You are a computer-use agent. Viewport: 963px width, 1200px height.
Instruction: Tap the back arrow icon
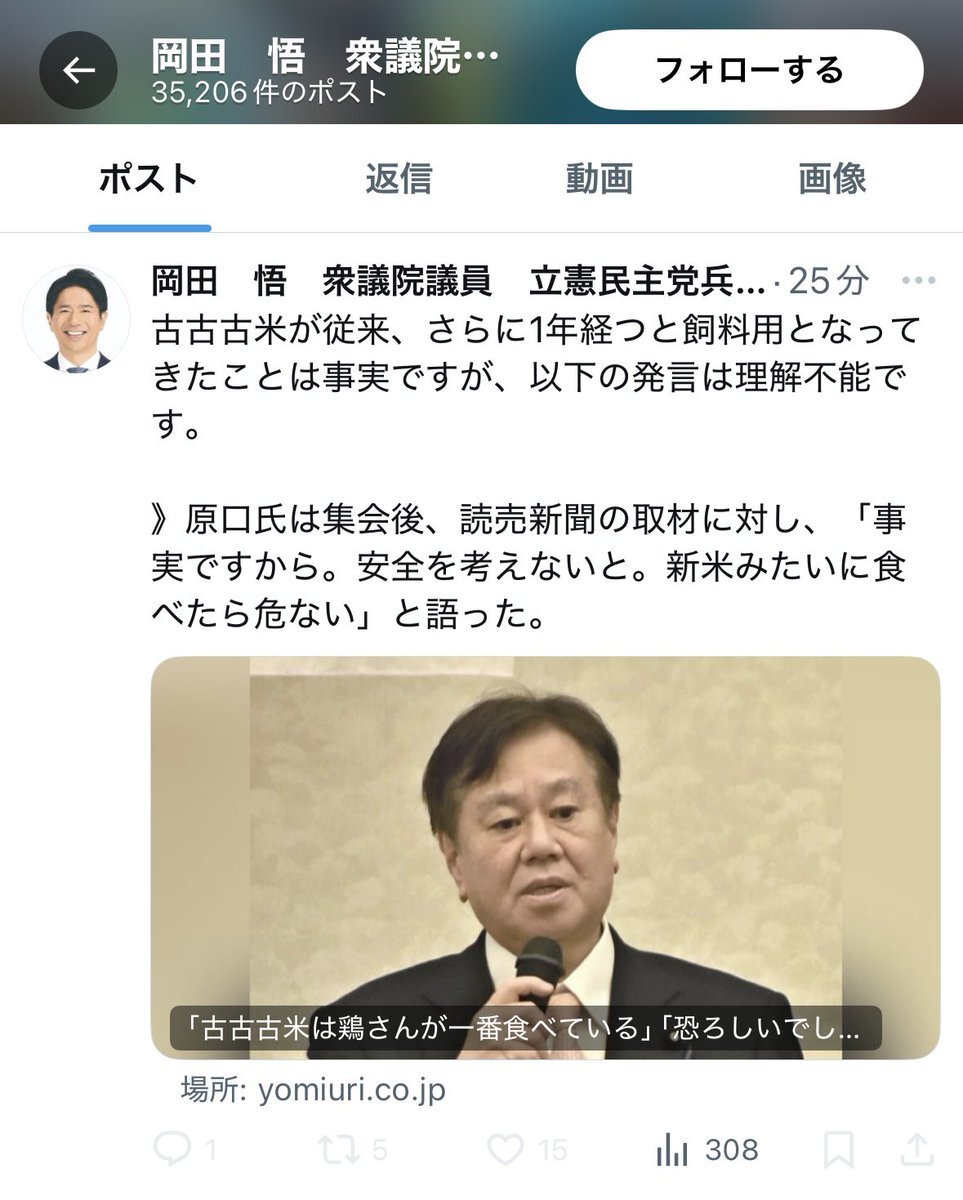click(x=79, y=70)
